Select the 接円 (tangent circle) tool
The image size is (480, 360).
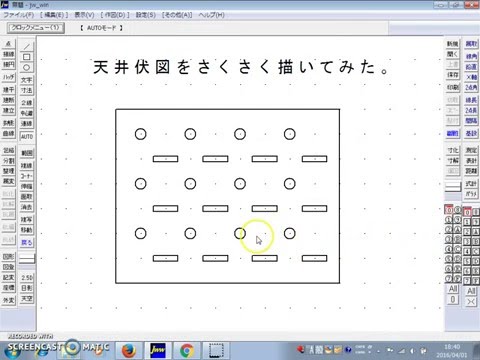tap(9, 64)
